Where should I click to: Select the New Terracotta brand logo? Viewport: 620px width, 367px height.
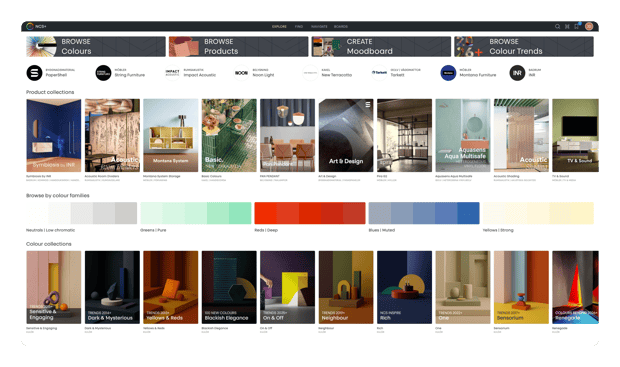click(310, 73)
